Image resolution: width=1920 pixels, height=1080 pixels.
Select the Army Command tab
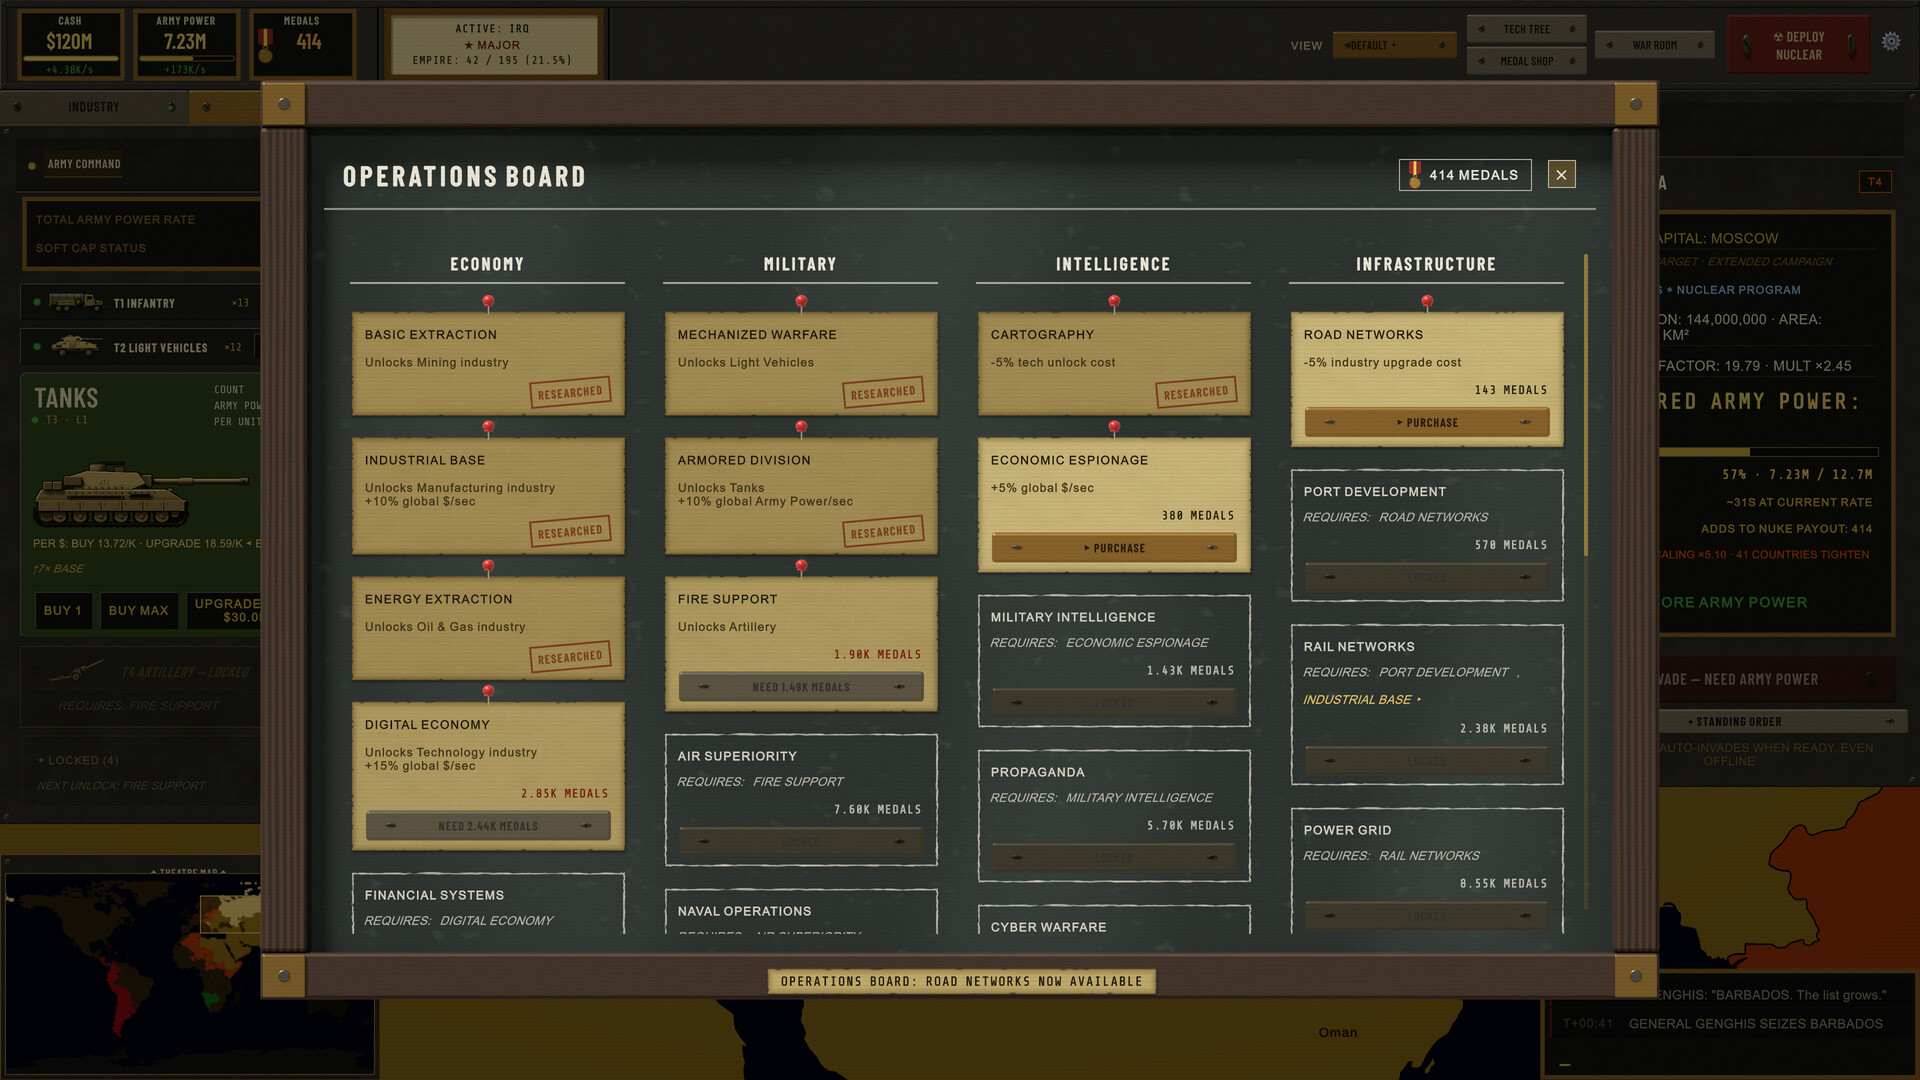84,164
